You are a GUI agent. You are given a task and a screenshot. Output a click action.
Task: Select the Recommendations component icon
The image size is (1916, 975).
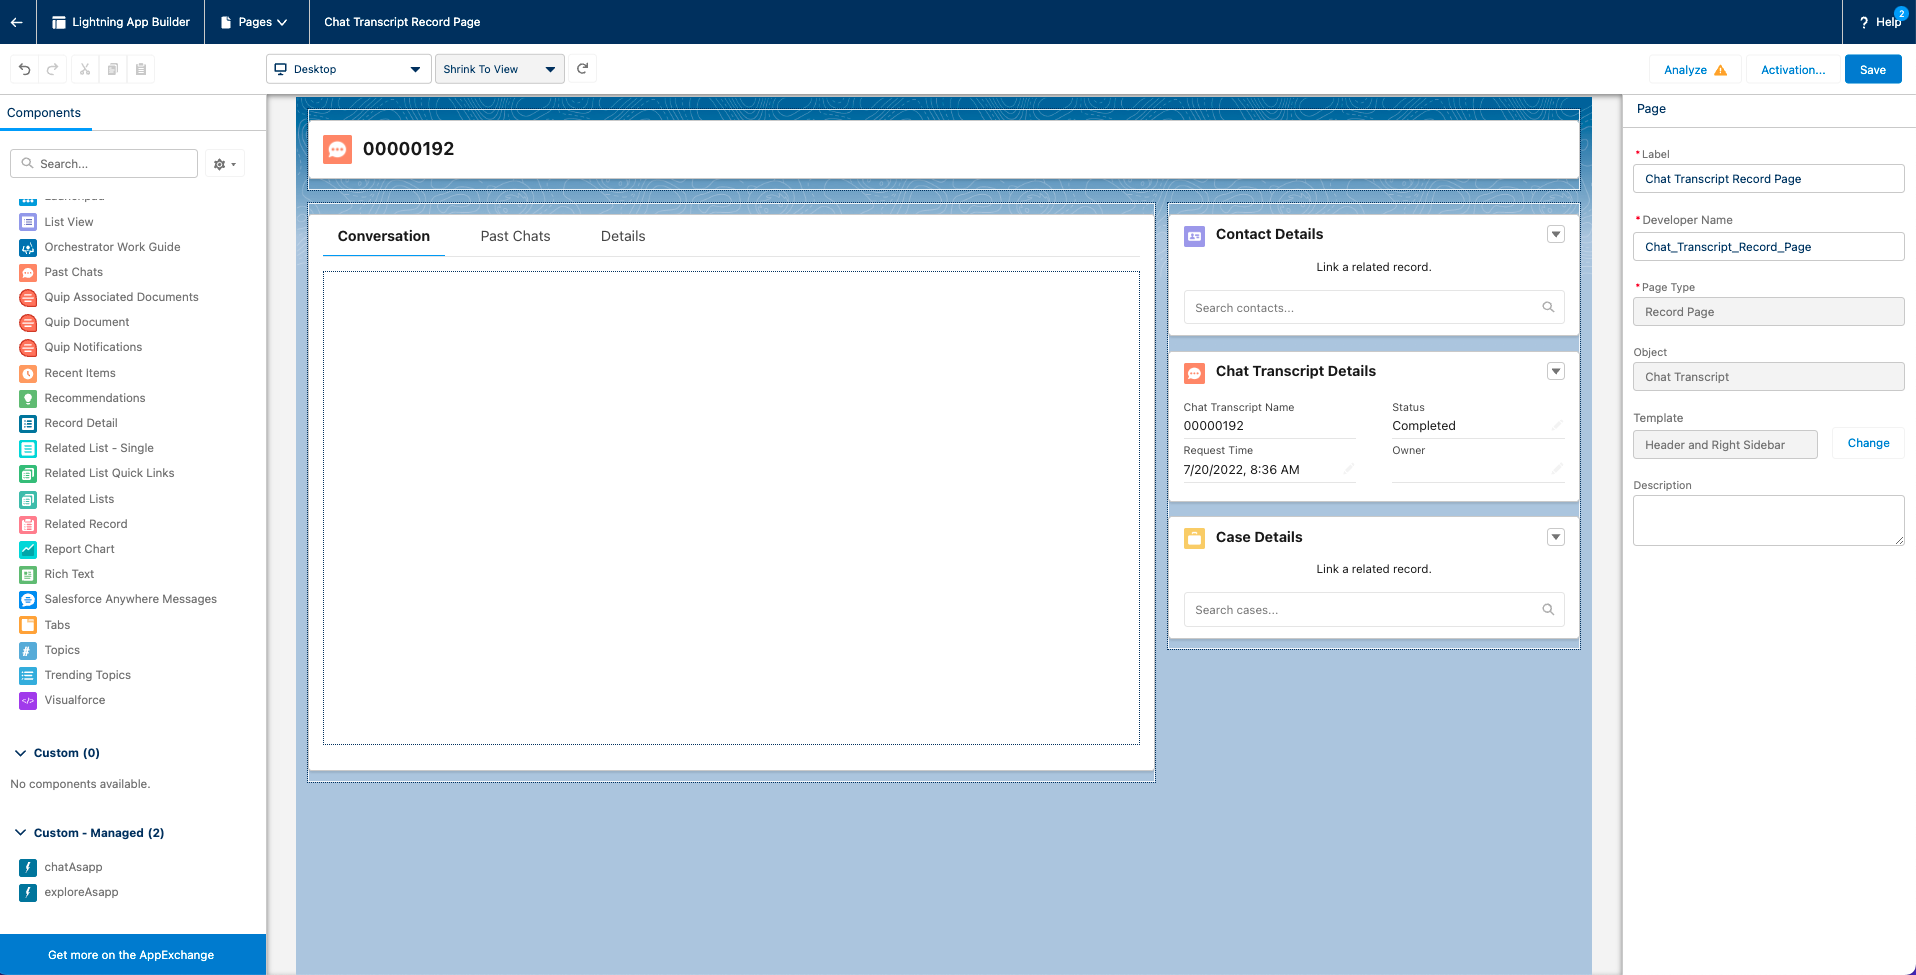click(x=28, y=398)
